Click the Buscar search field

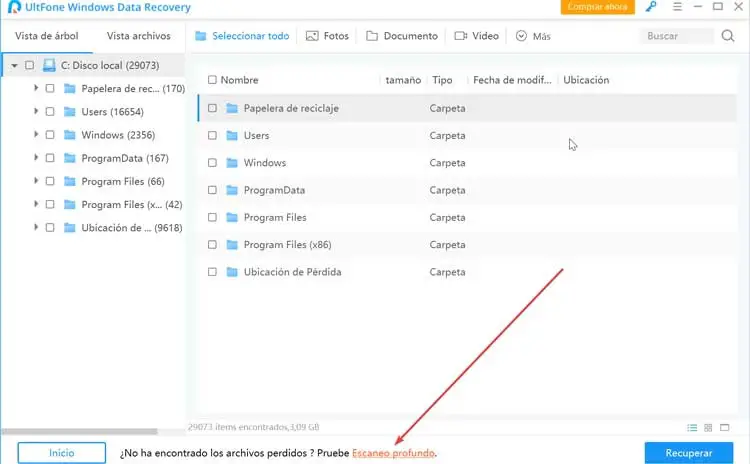point(676,36)
